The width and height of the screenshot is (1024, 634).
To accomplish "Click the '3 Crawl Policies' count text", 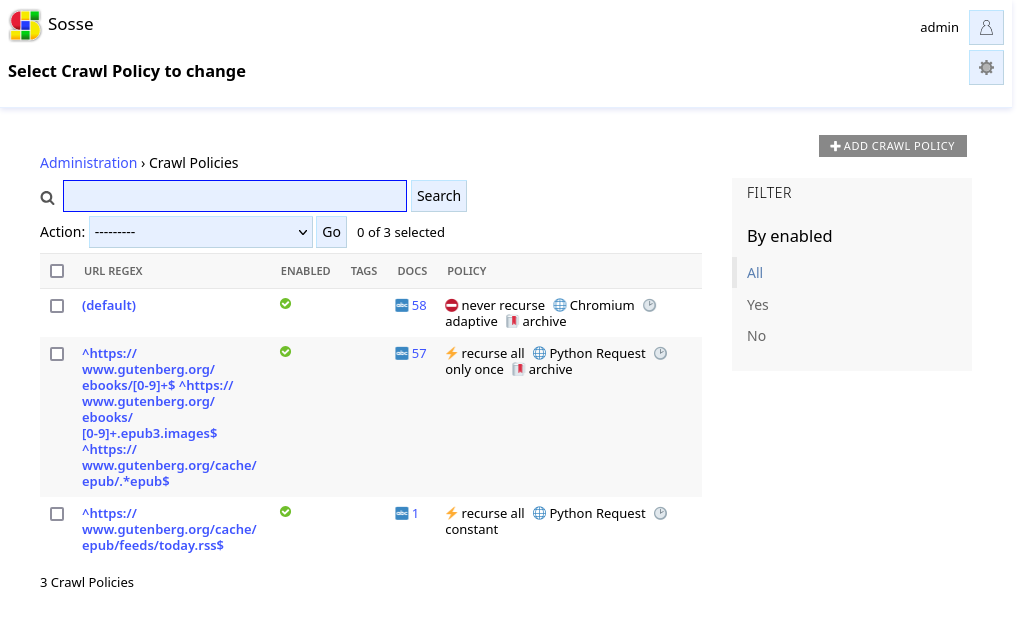I will point(87,582).
